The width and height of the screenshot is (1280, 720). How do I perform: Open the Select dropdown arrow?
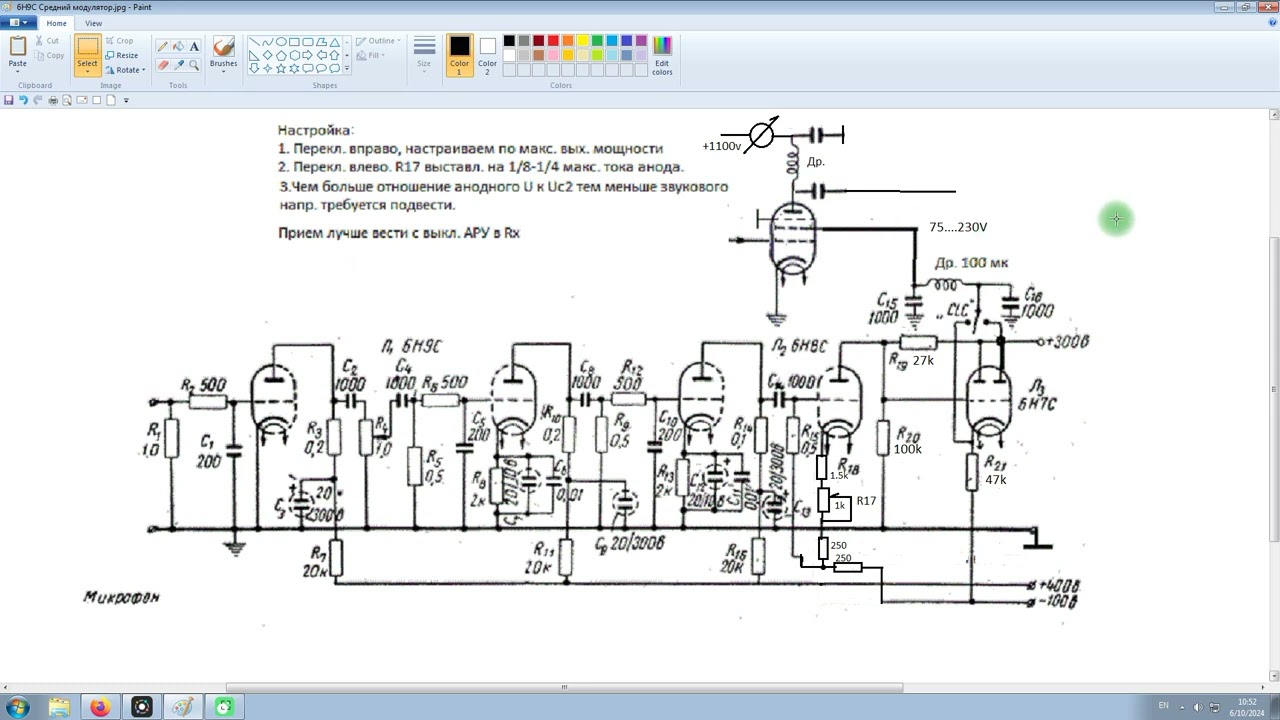point(88,71)
